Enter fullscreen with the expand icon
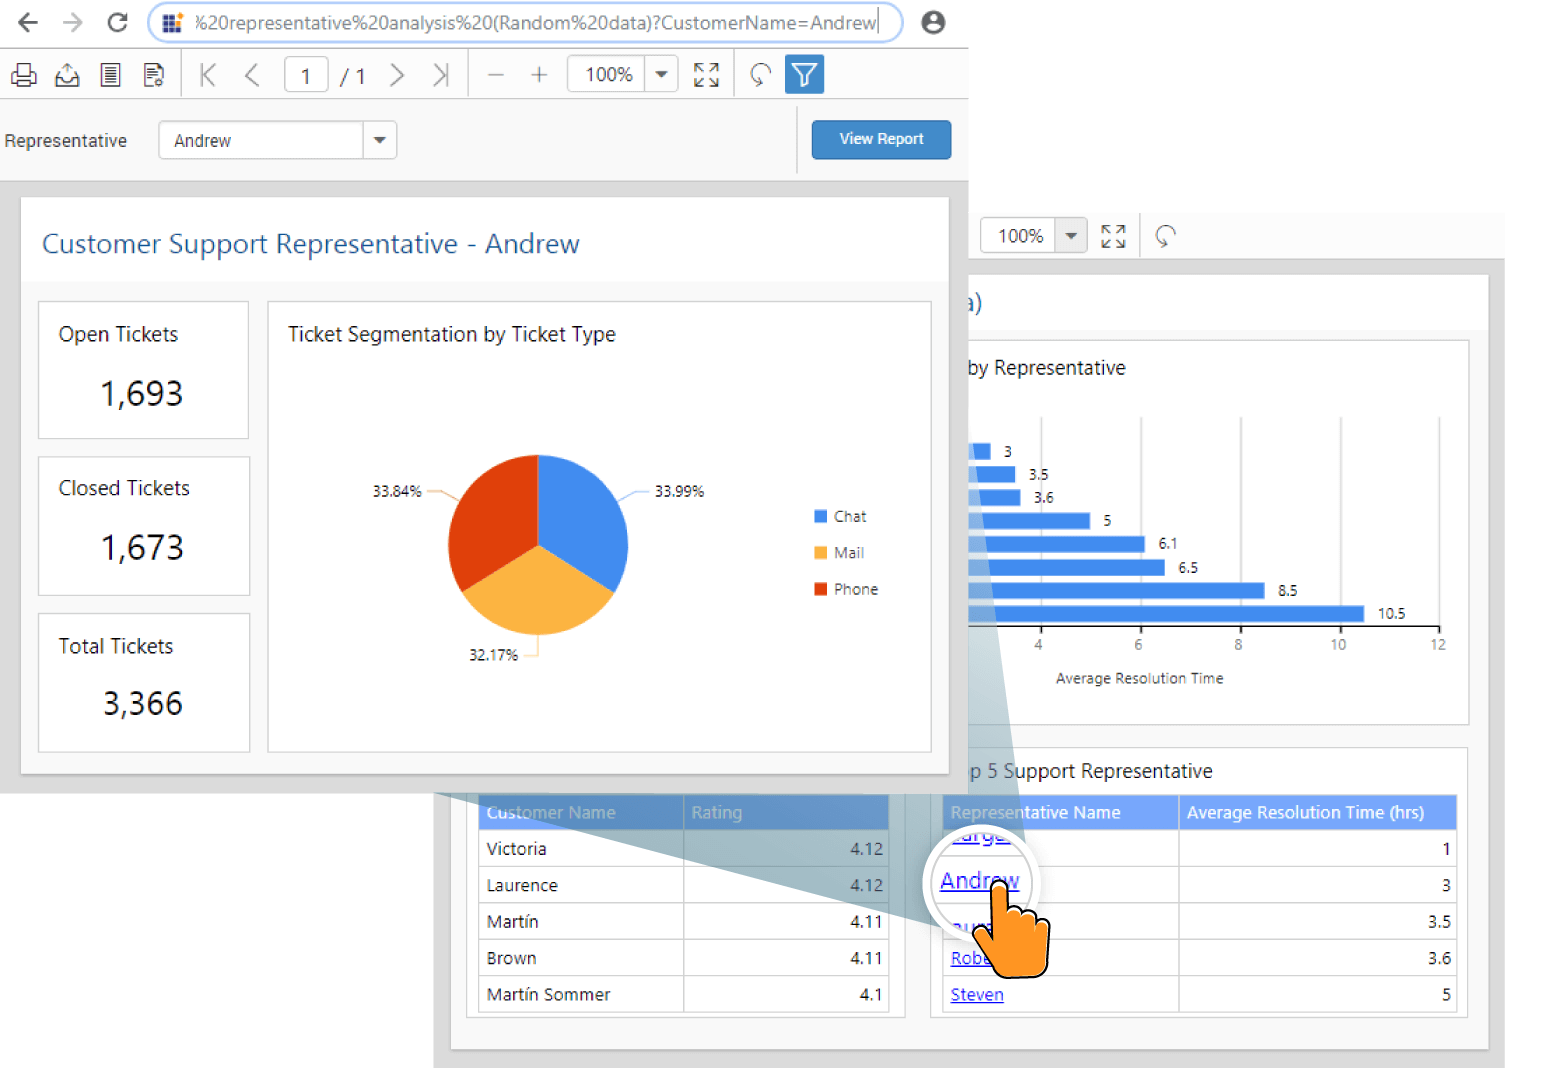This screenshot has width=1560, height=1068. (706, 73)
